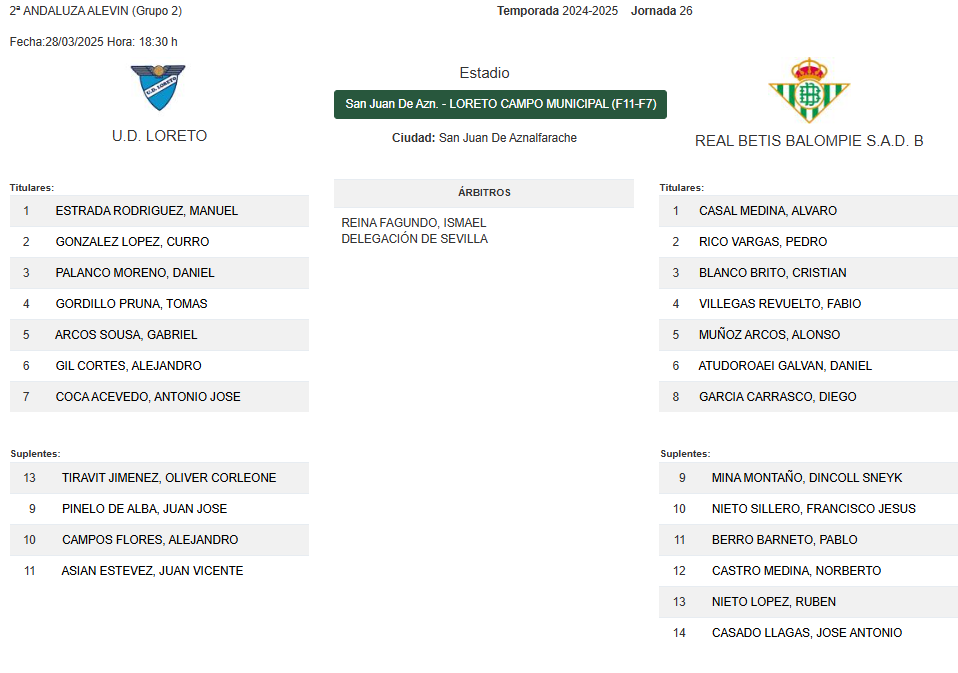Select substitute MINA MONTAÑO, DINCOLL SNEYK
The image size is (958, 673).
808,478
